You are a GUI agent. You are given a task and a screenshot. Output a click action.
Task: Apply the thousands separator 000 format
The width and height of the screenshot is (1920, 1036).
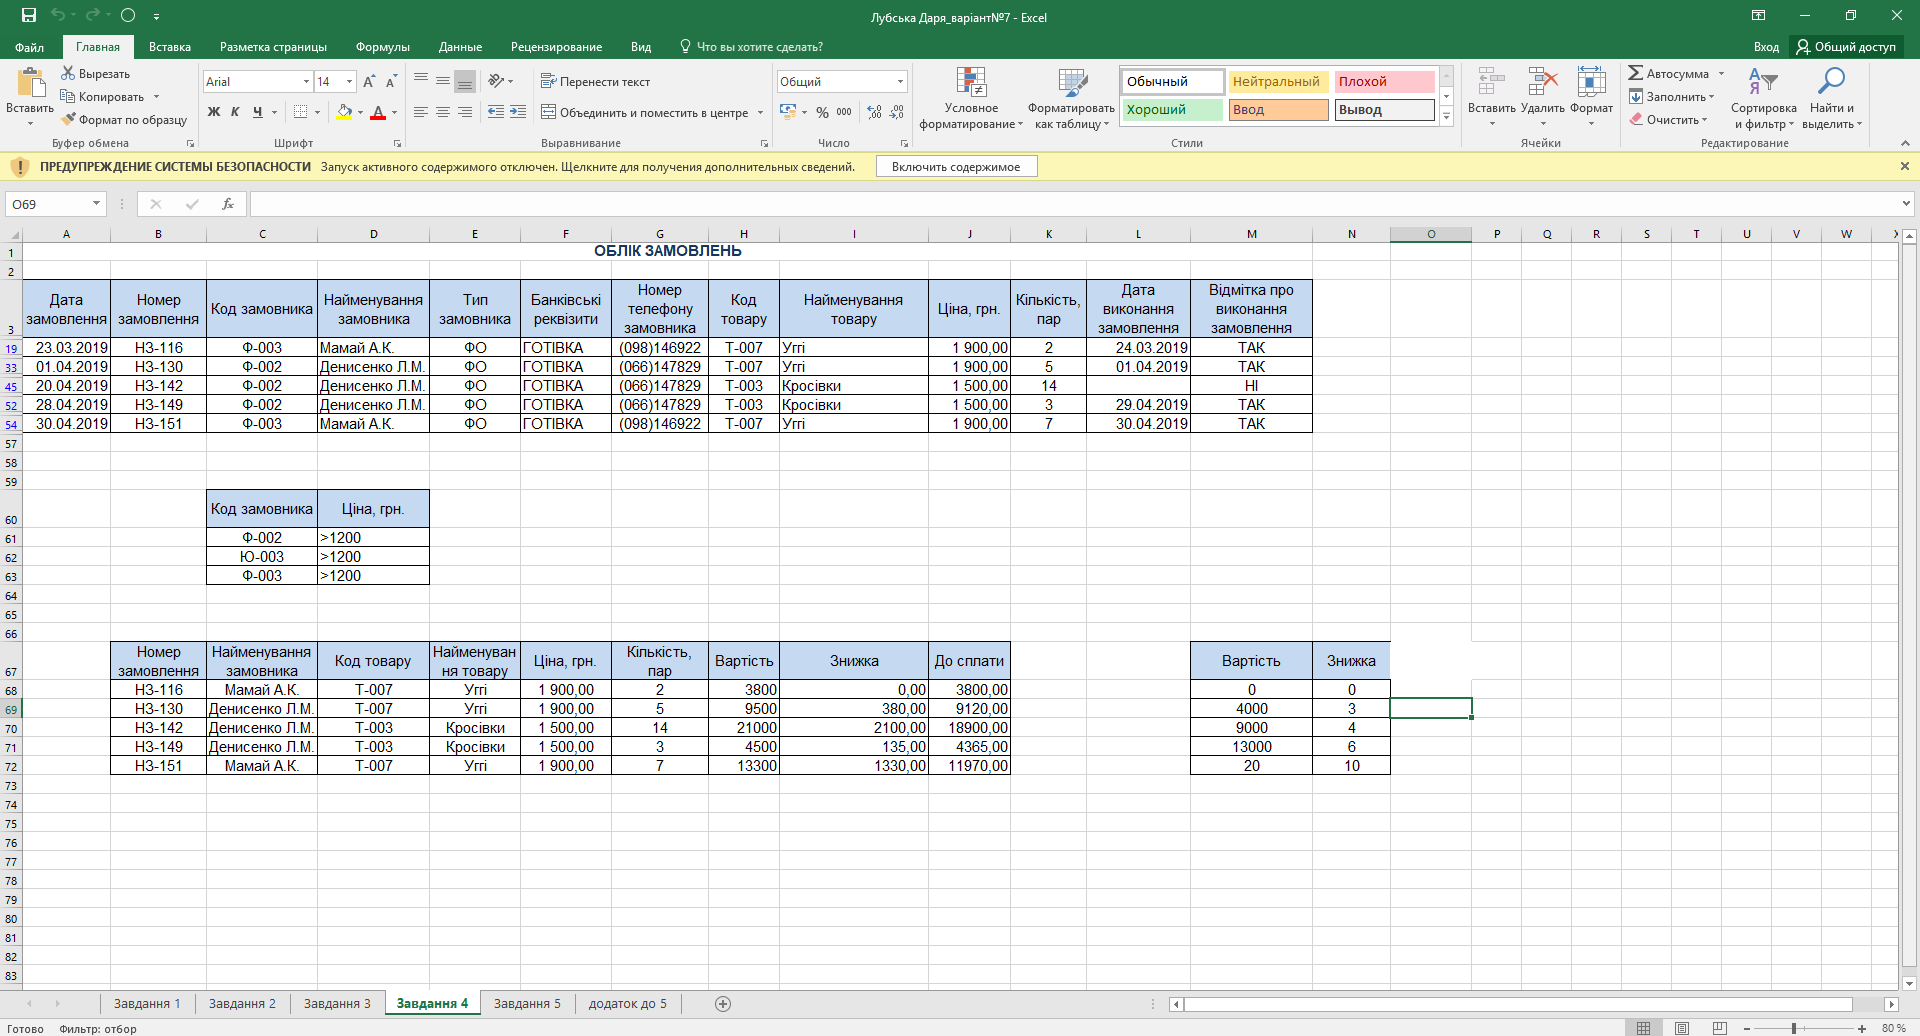(844, 112)
